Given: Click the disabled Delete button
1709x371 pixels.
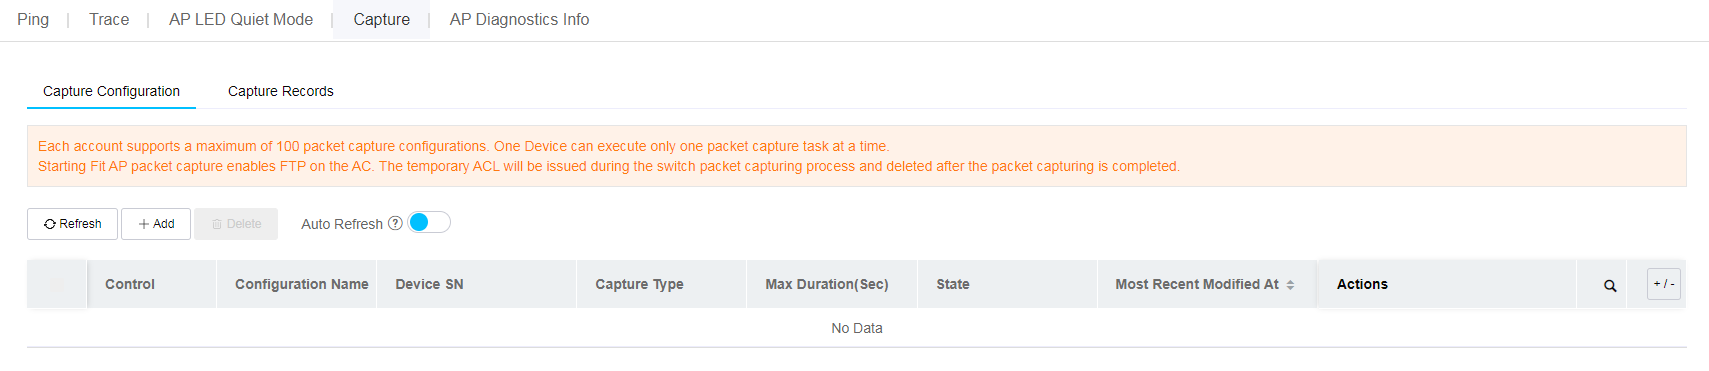Looking at the screenshot, I should click(236, 224).
